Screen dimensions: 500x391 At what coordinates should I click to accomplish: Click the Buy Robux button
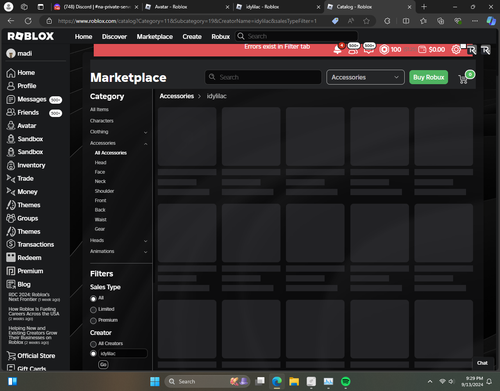pos(429,77)
